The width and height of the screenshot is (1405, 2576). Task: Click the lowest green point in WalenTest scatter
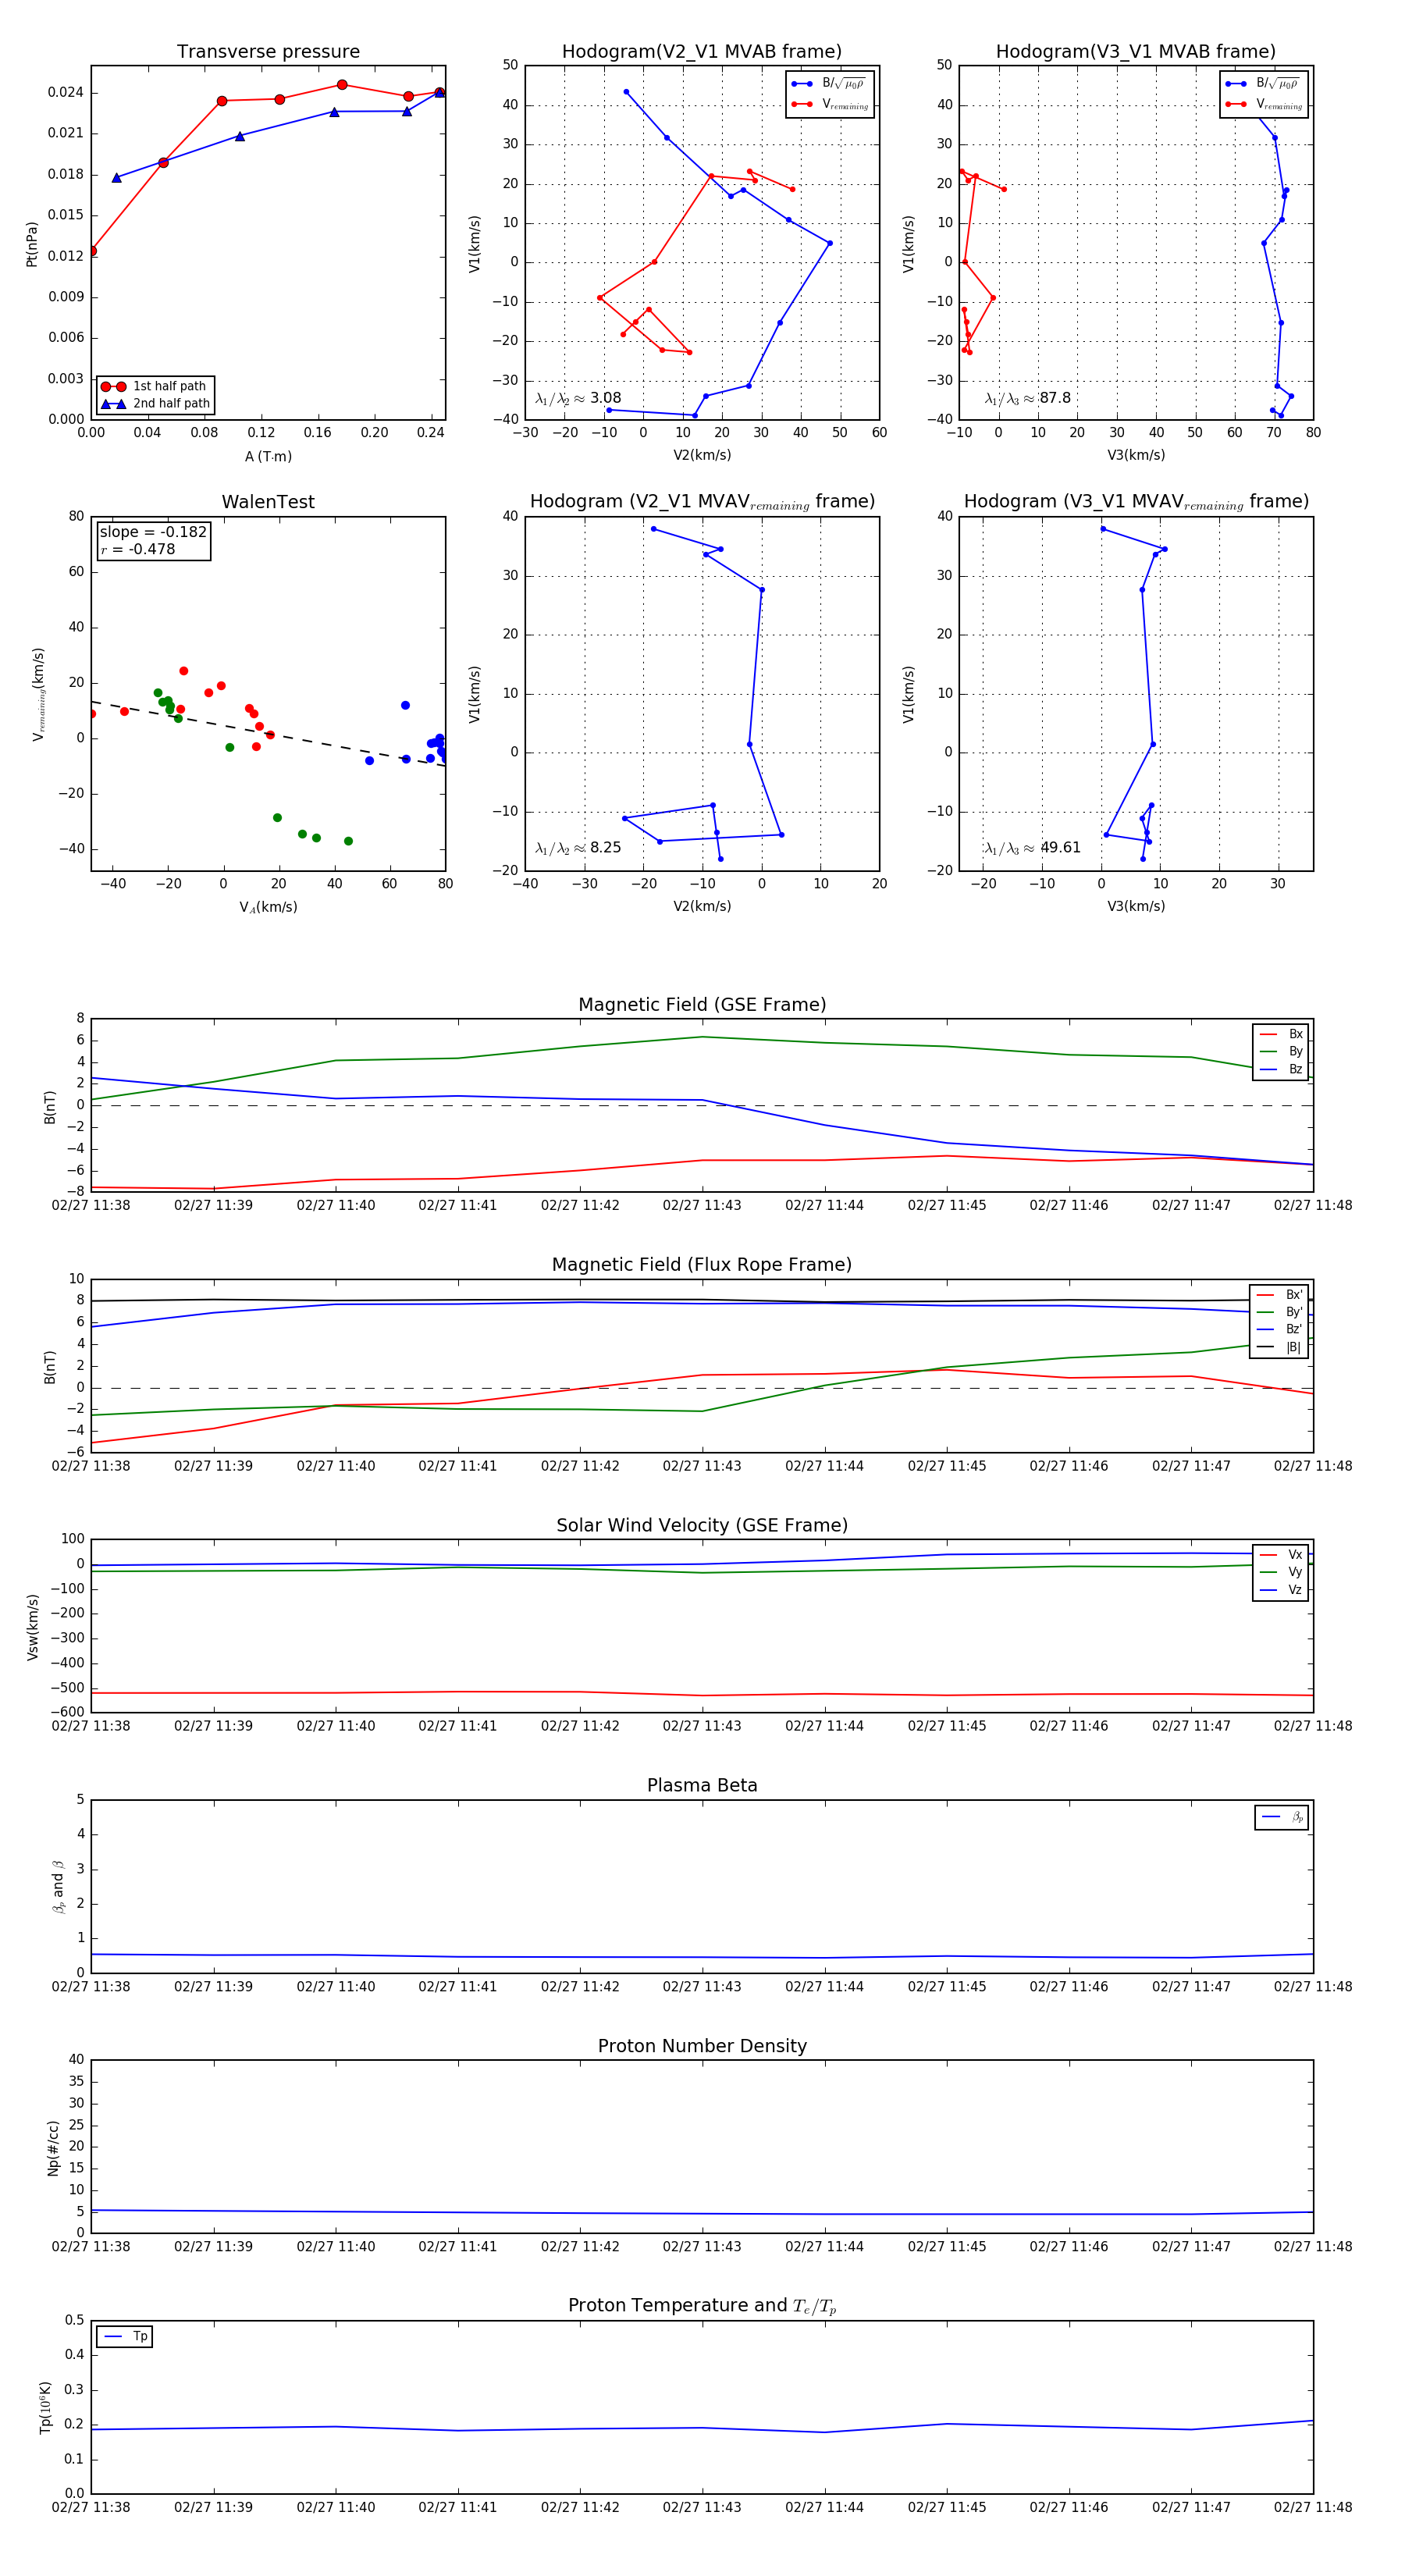point(348,841)
